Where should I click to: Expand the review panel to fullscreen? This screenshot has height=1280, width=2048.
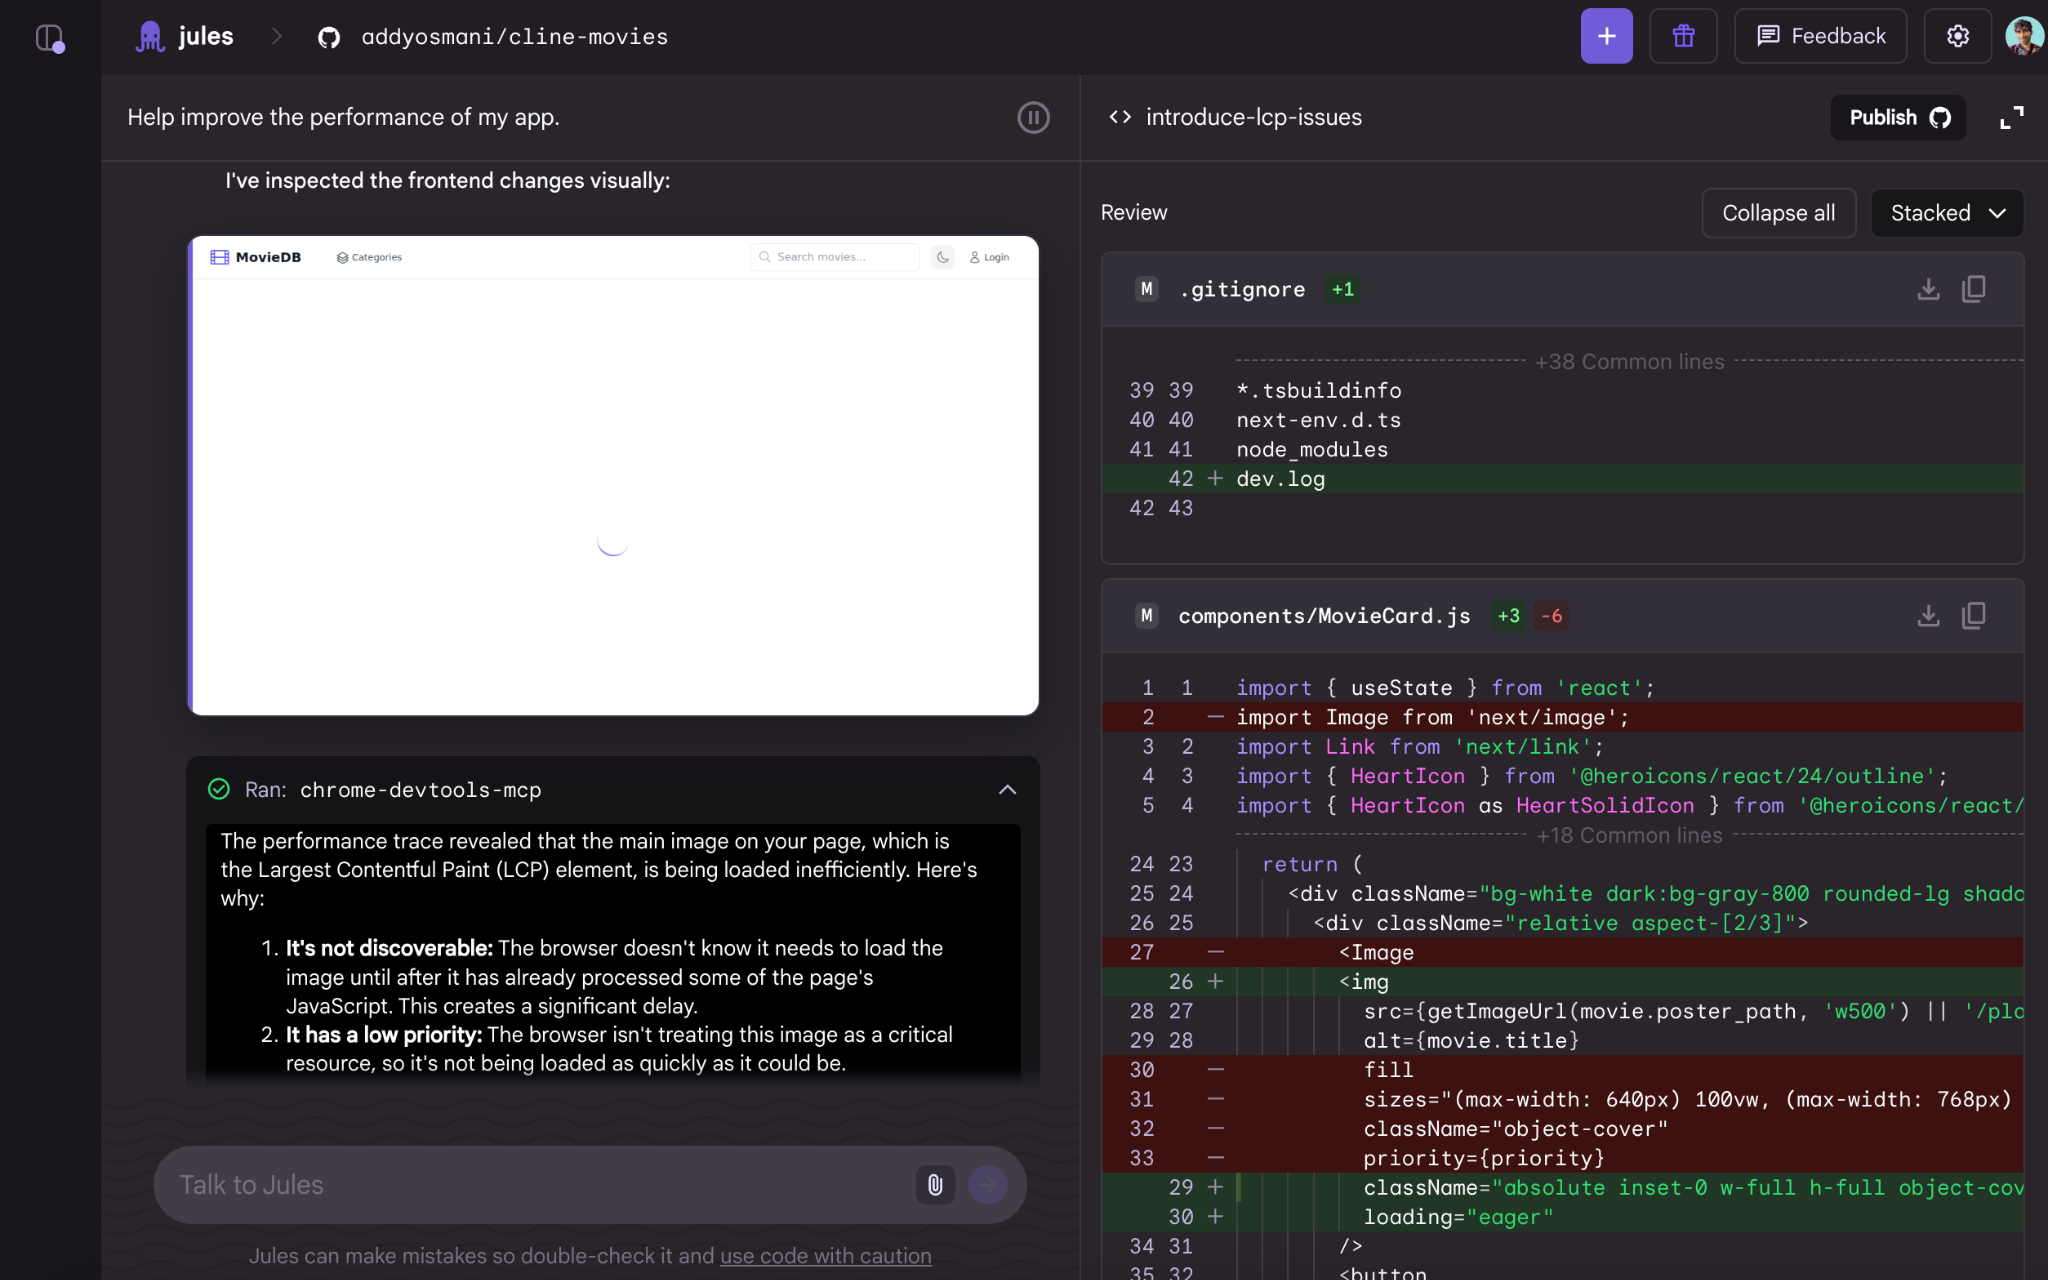pyautogui.click(x=2012, y=118)
